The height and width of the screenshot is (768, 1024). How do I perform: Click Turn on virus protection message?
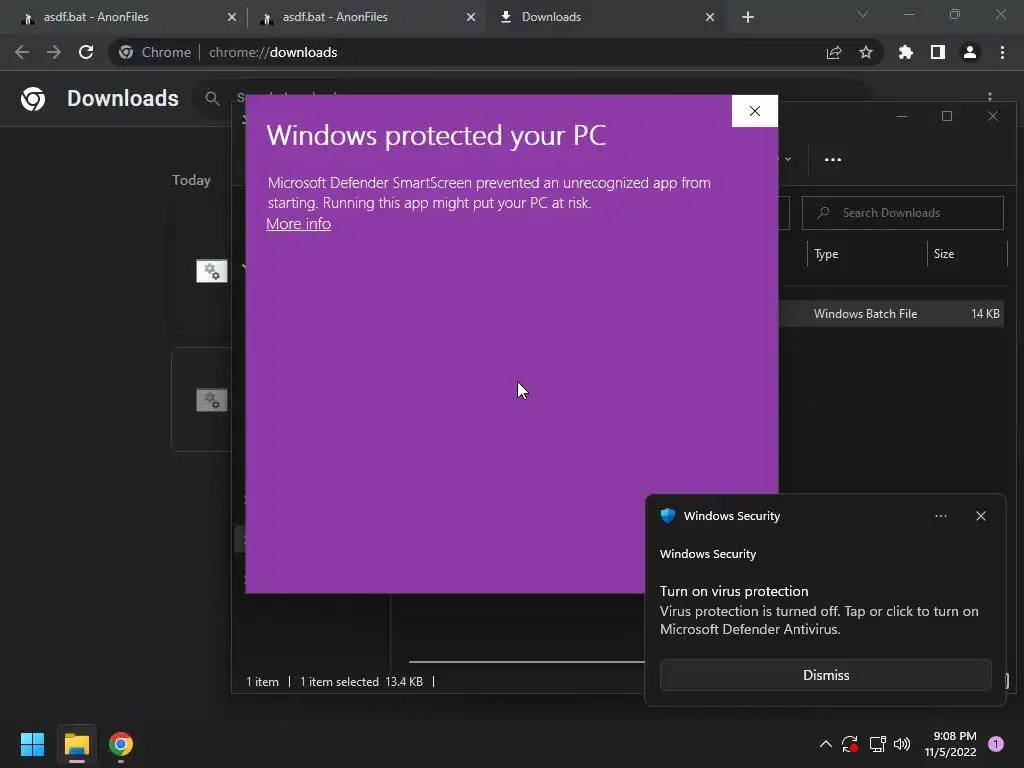[734, 591]
